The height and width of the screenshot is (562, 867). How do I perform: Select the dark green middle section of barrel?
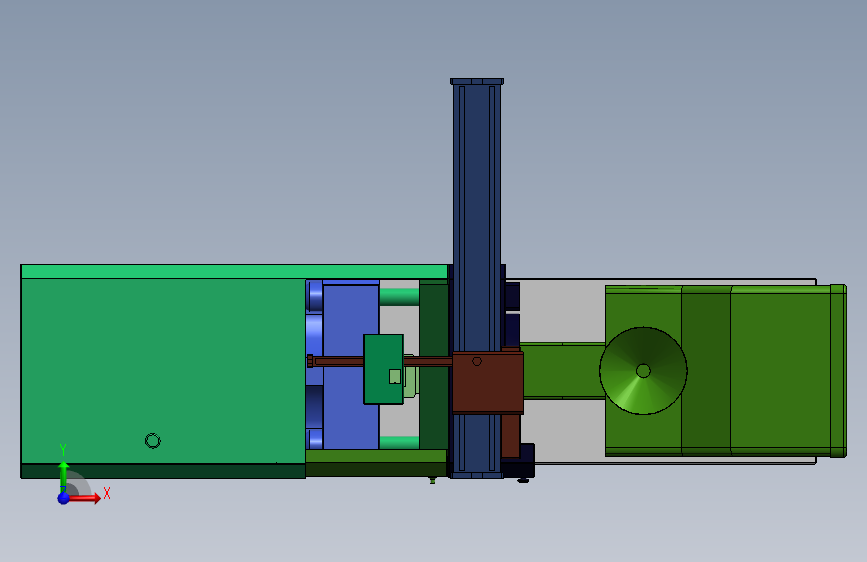coord(706,371)
